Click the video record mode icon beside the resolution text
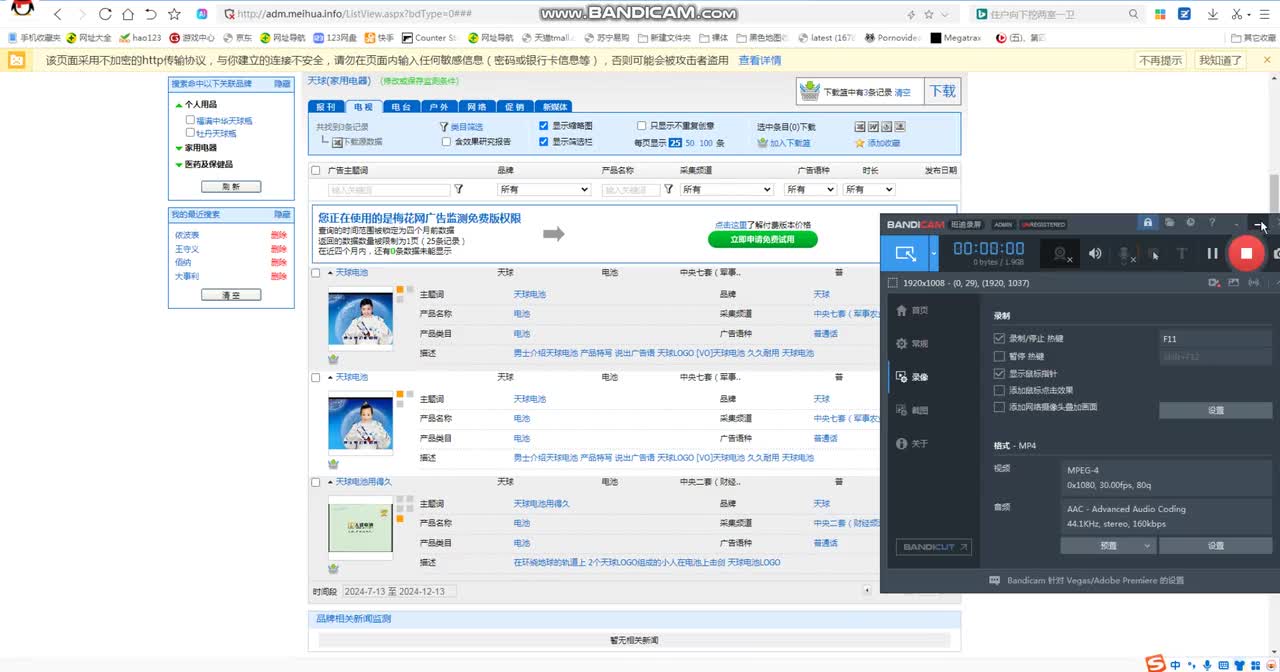Screen dimensions: 1280x672 (1214, 283)
